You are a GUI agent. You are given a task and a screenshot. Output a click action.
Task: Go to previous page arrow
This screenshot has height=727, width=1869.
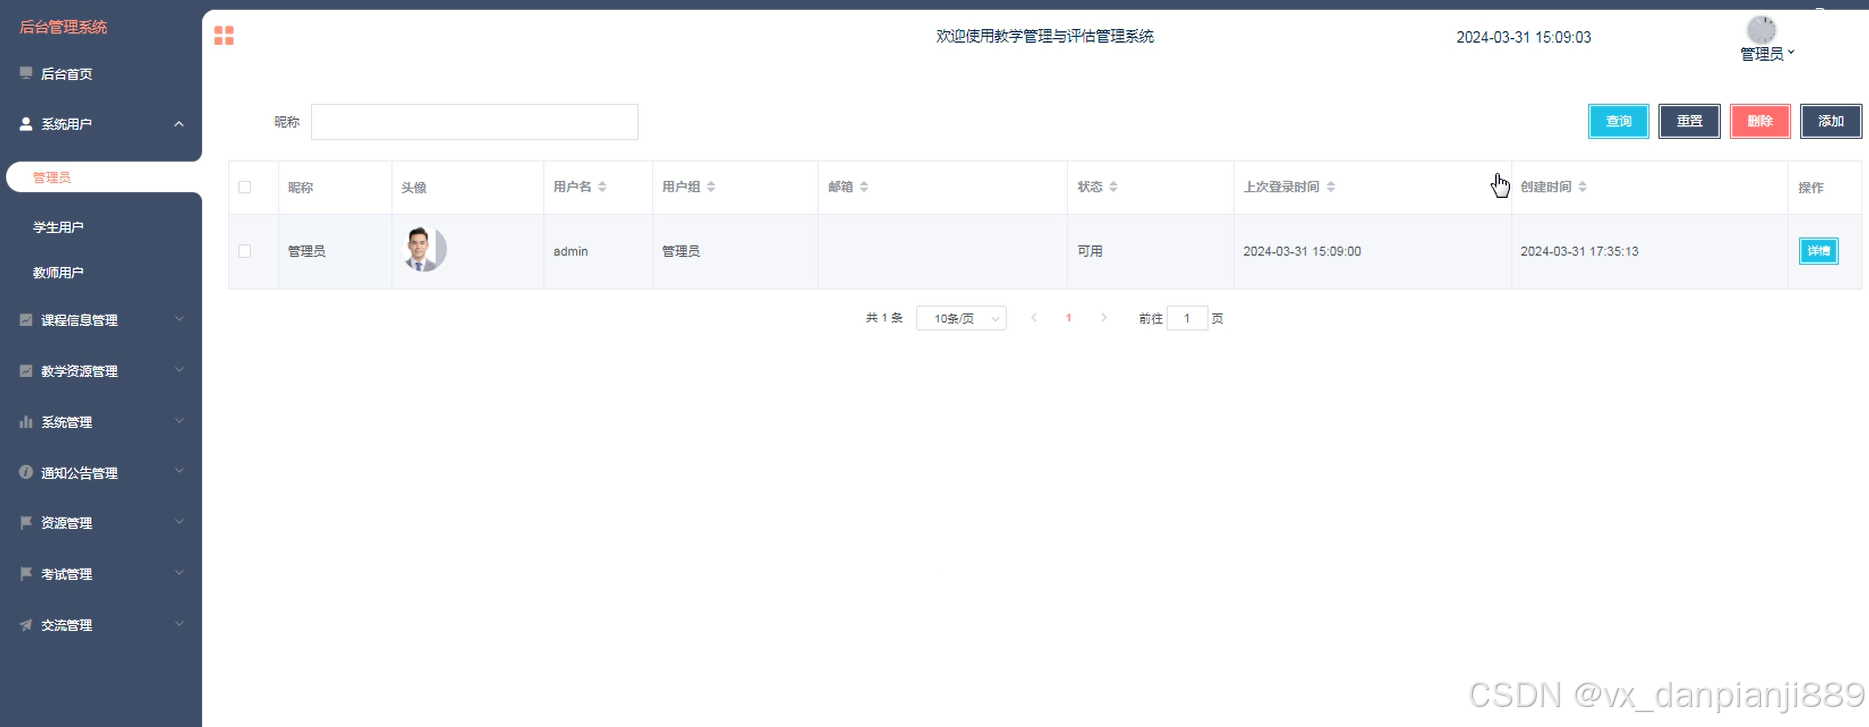pos(1034,318)
